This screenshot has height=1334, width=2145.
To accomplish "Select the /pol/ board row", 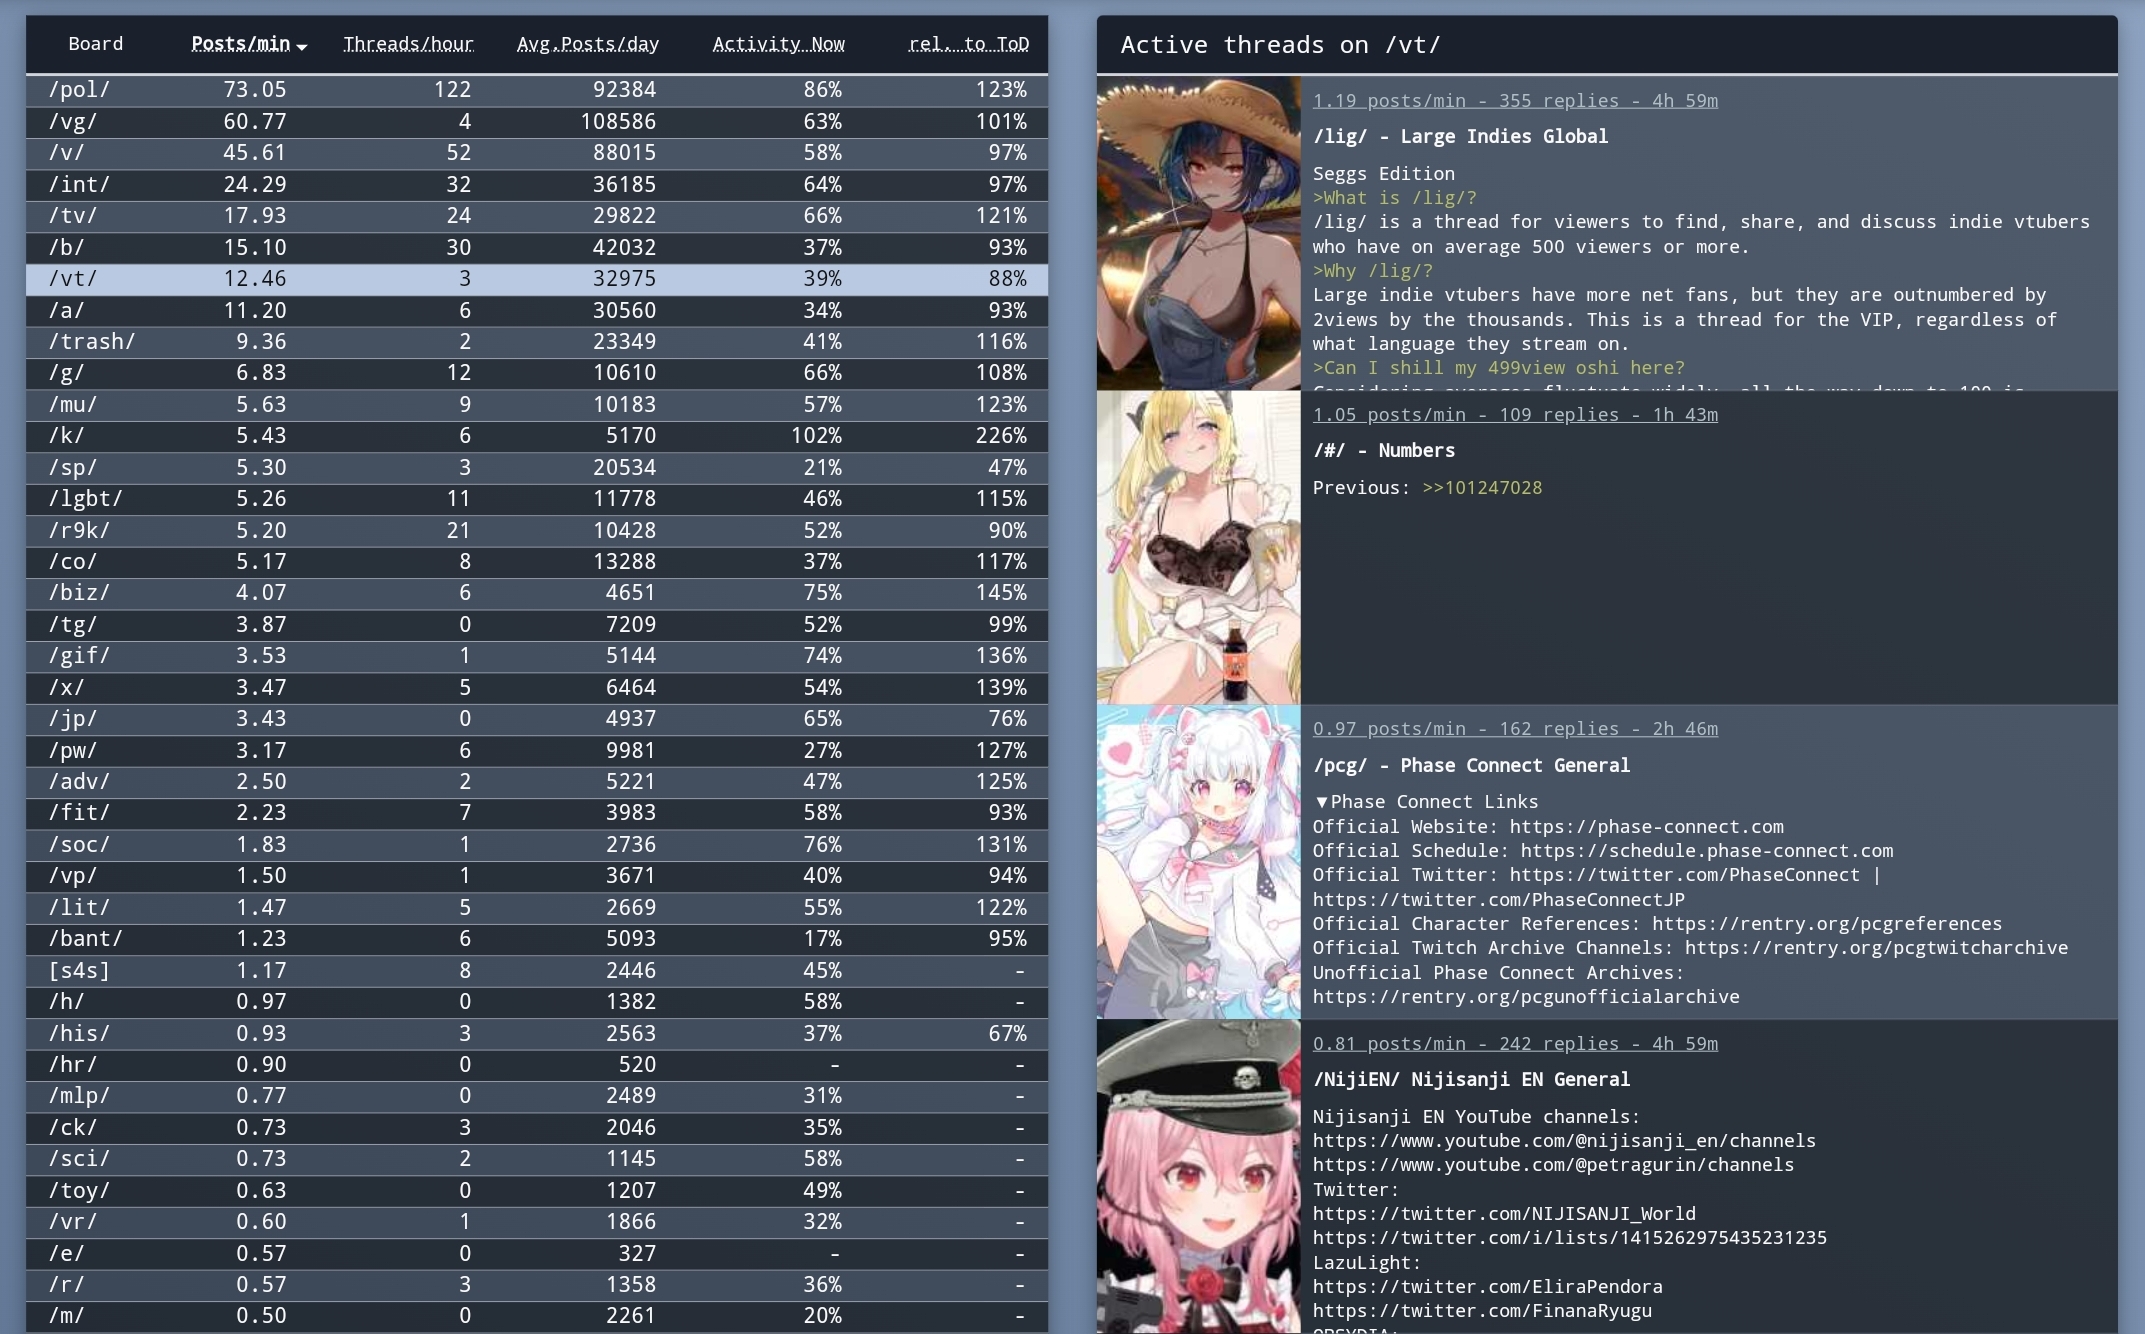I will [x=537, y=90].
